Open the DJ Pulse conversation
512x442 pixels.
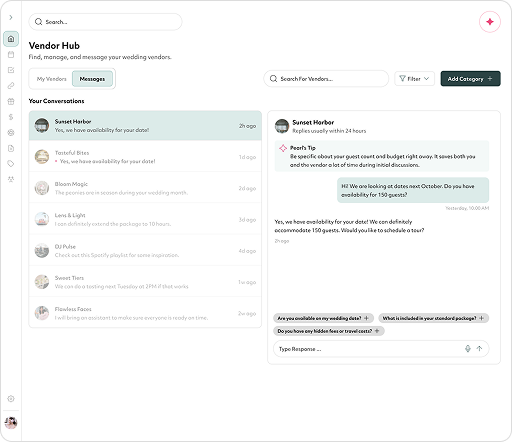tap(145, 251)
